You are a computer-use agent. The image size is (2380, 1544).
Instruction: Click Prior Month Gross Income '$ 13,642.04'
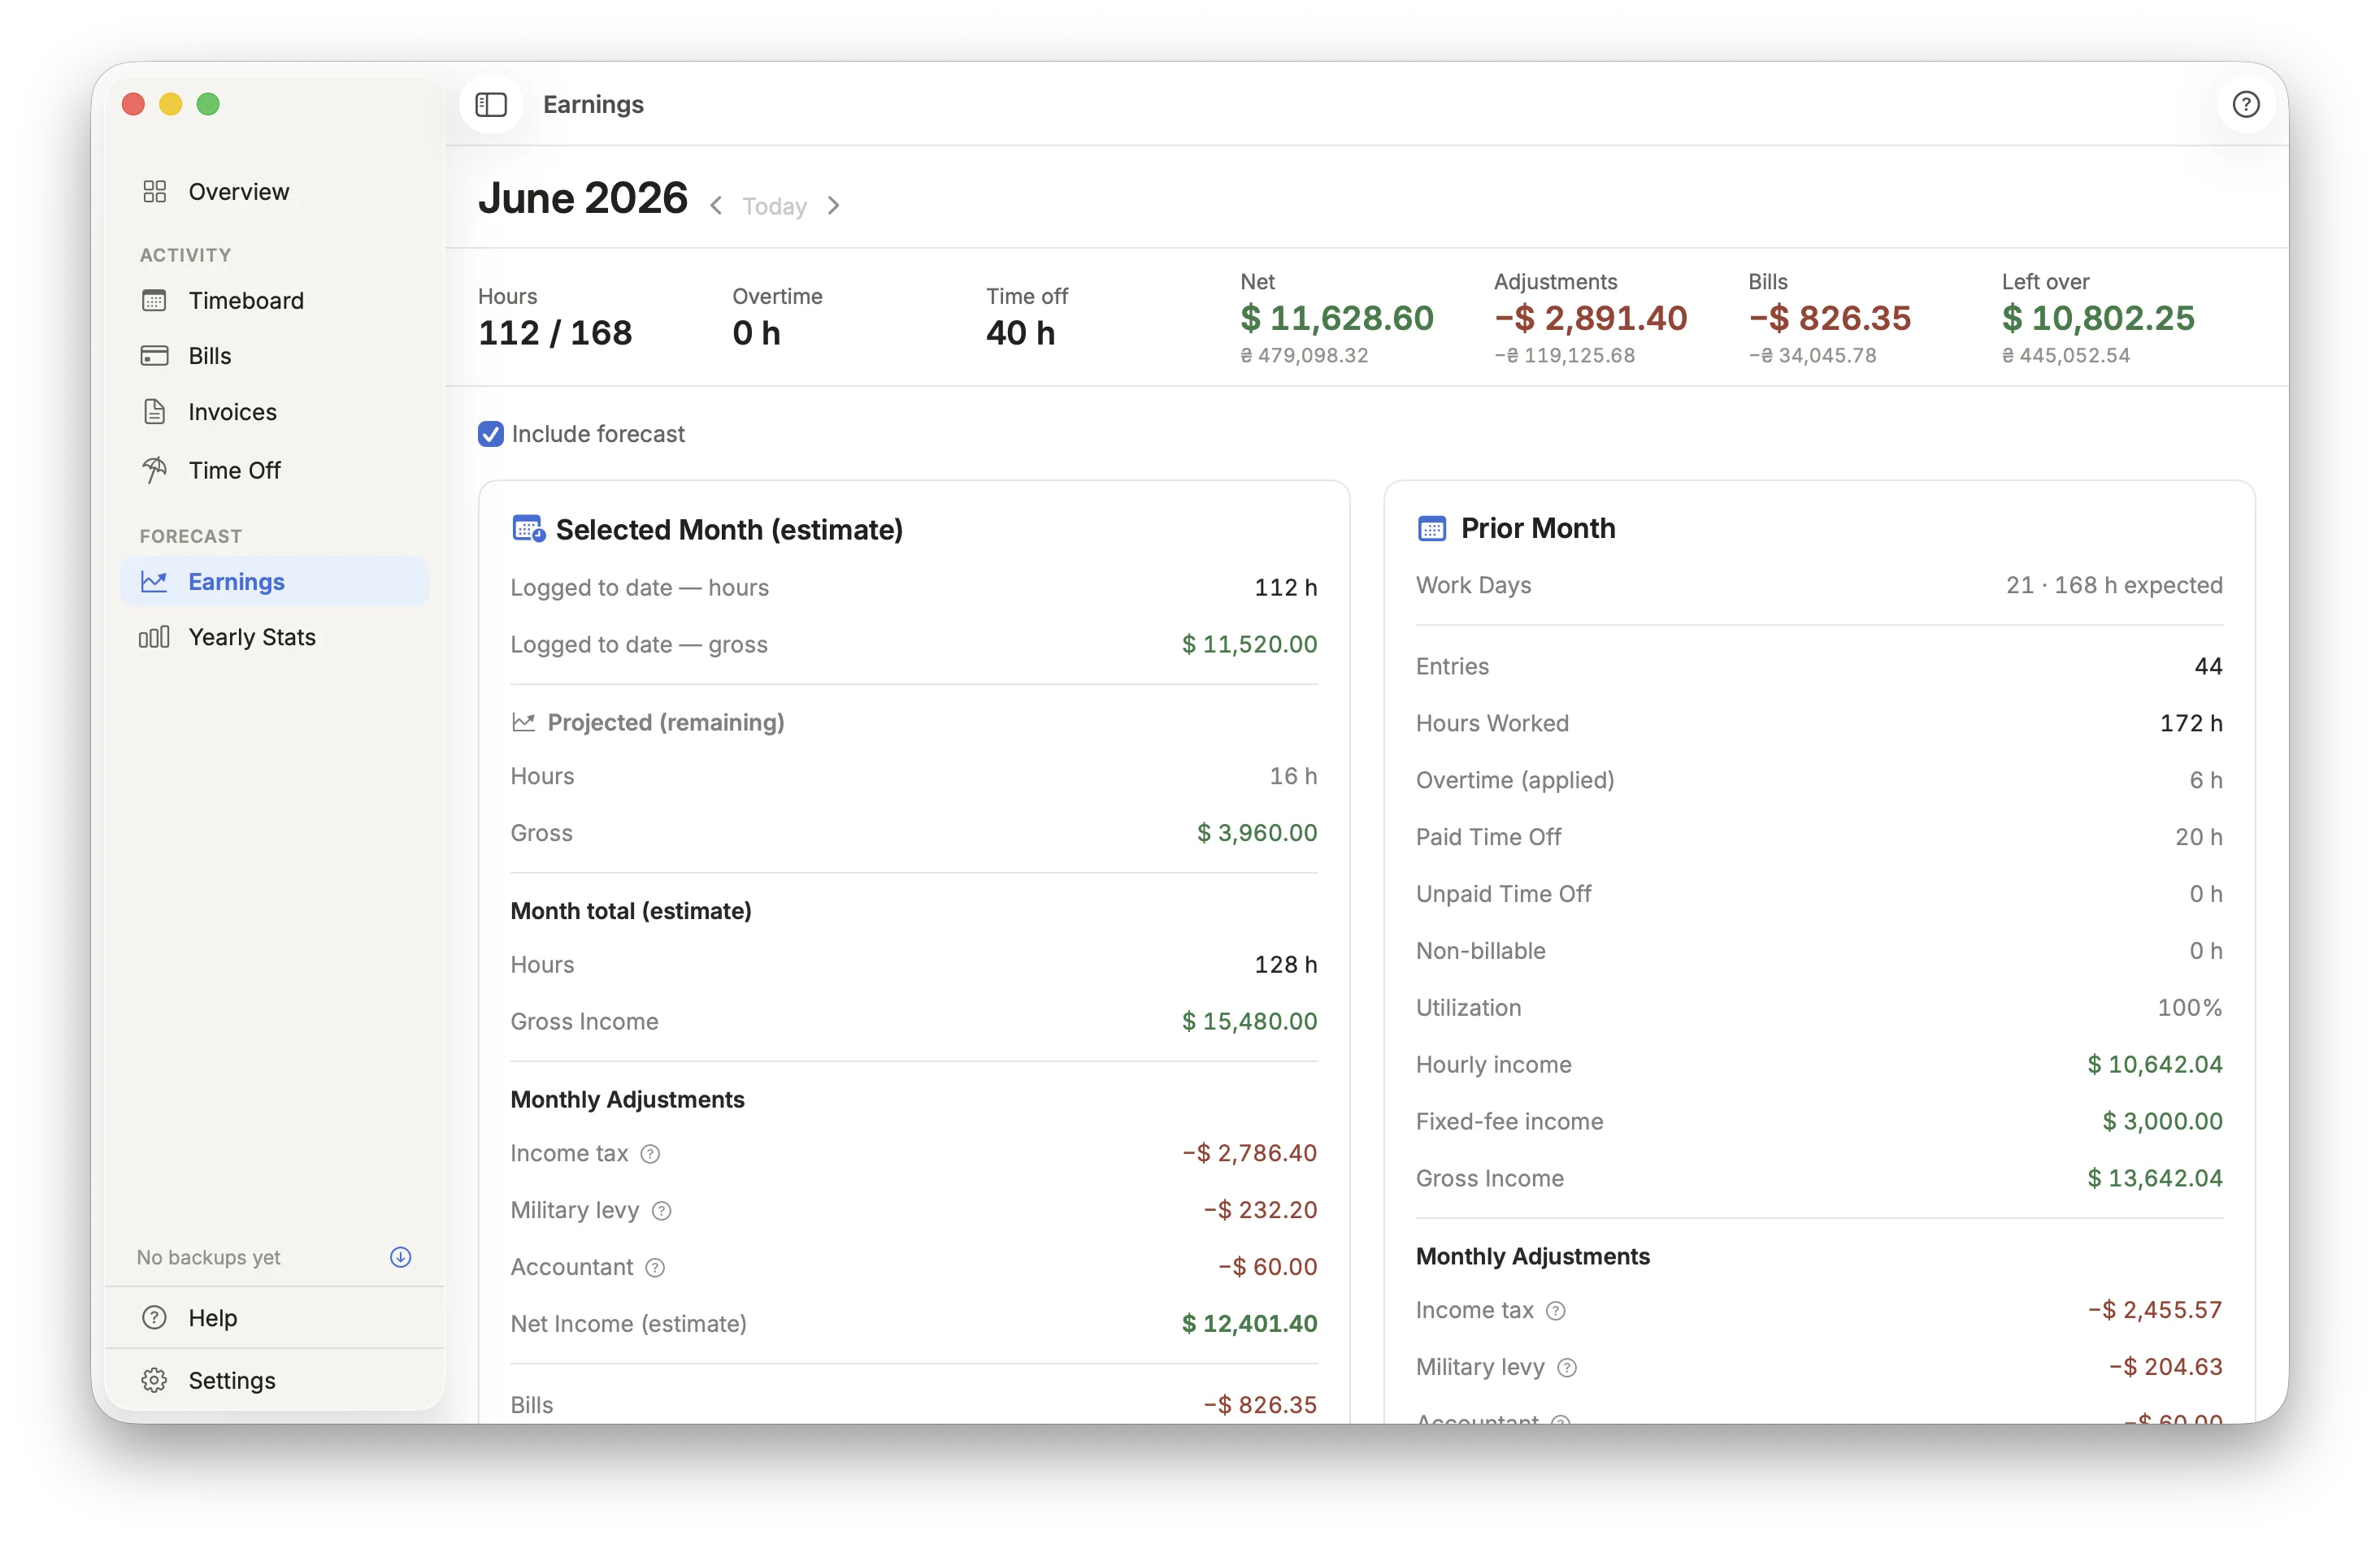[x=2155, y=1178]
